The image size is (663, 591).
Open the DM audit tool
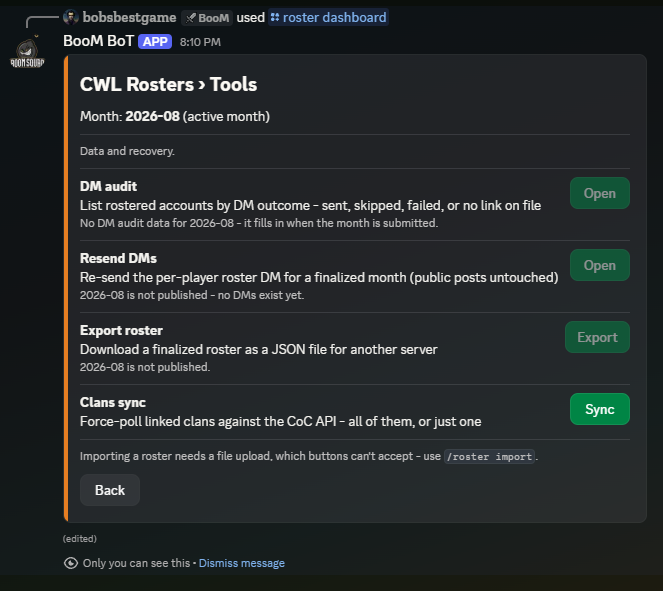pos(600,193)
